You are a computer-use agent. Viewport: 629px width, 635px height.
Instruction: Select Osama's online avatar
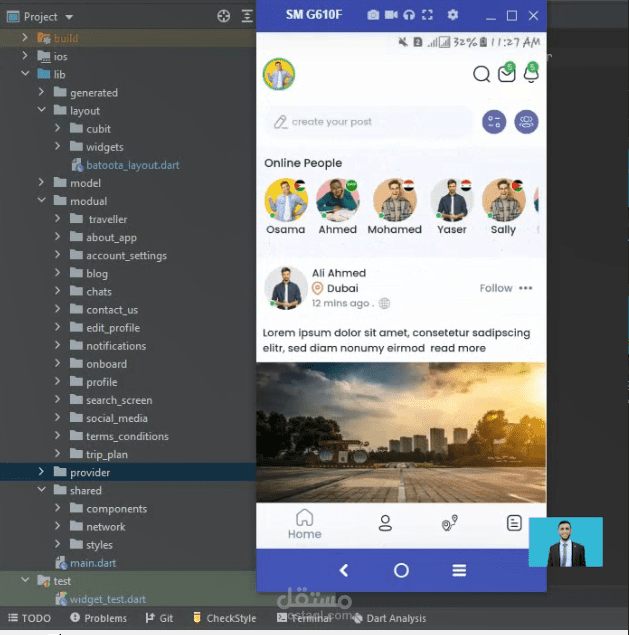point(286,200)
